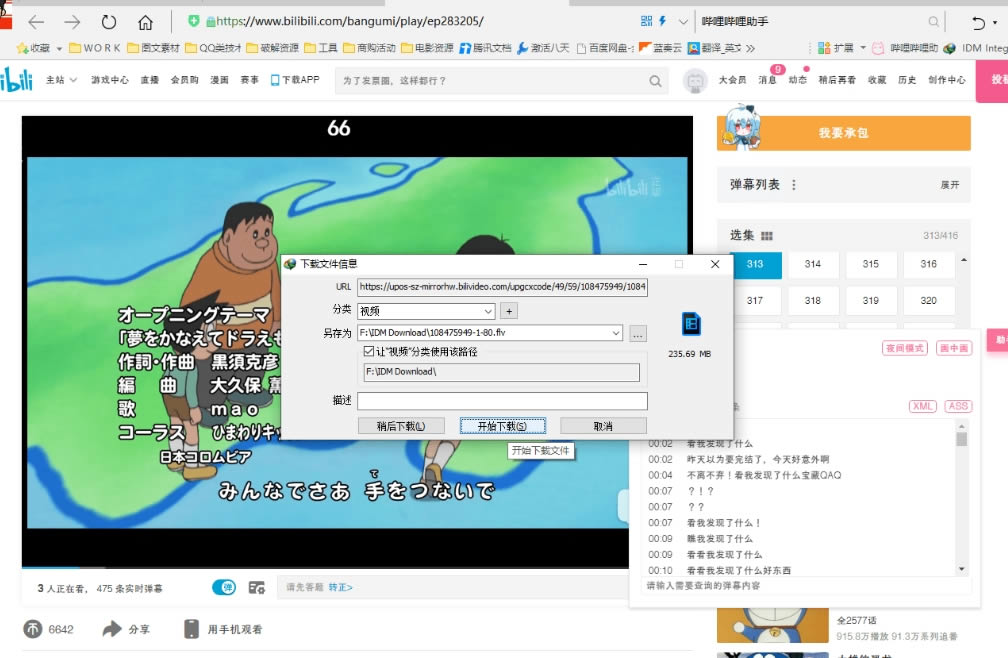Open the address bar dropdown chevron

683,22
